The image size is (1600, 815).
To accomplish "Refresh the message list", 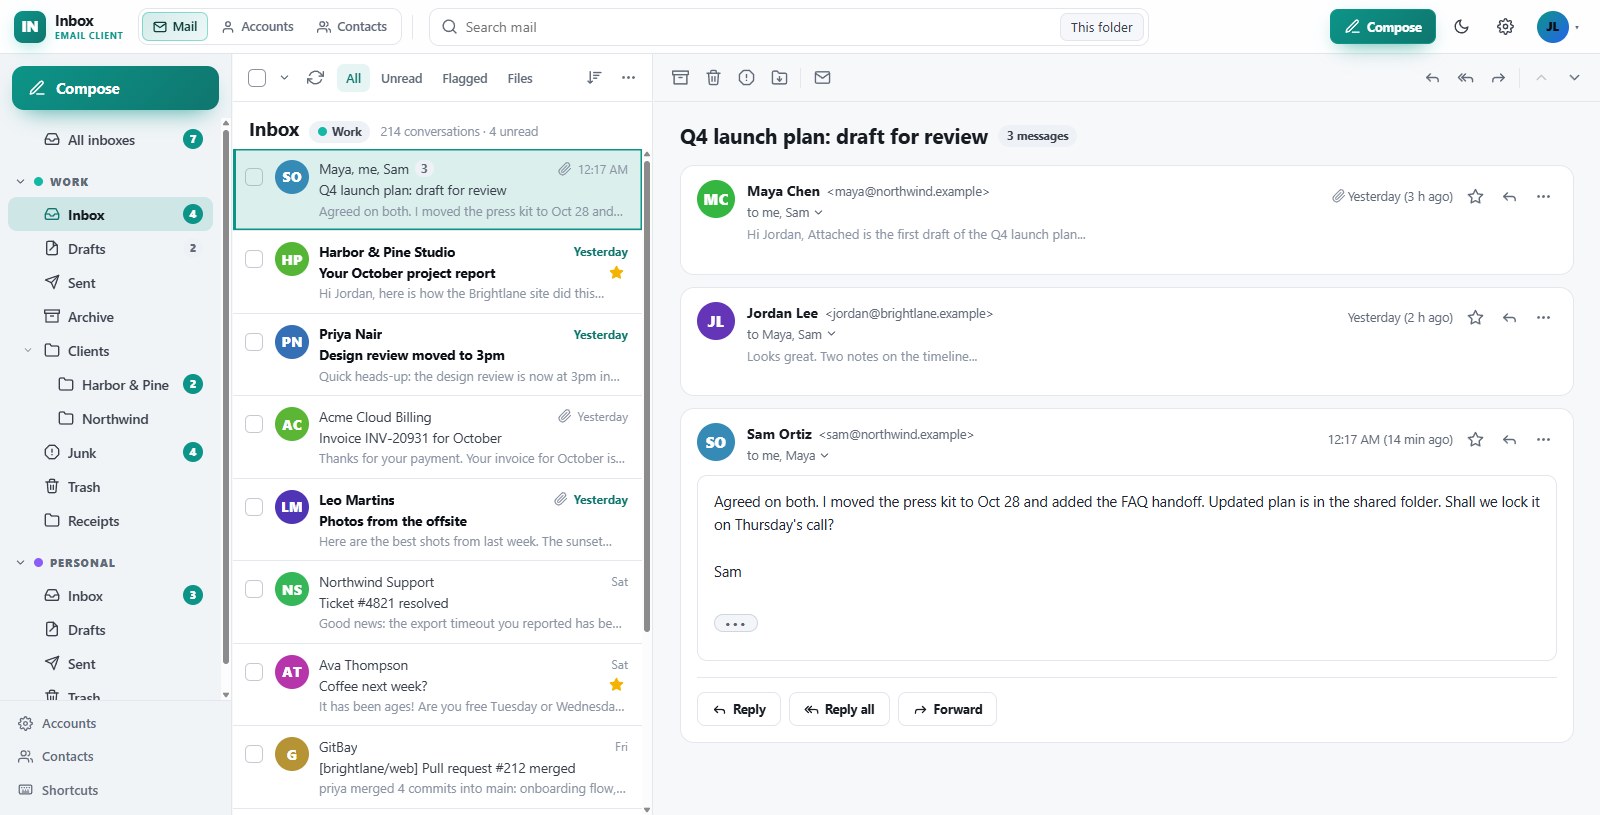I will pyautogui.click(x=315, y=78).
